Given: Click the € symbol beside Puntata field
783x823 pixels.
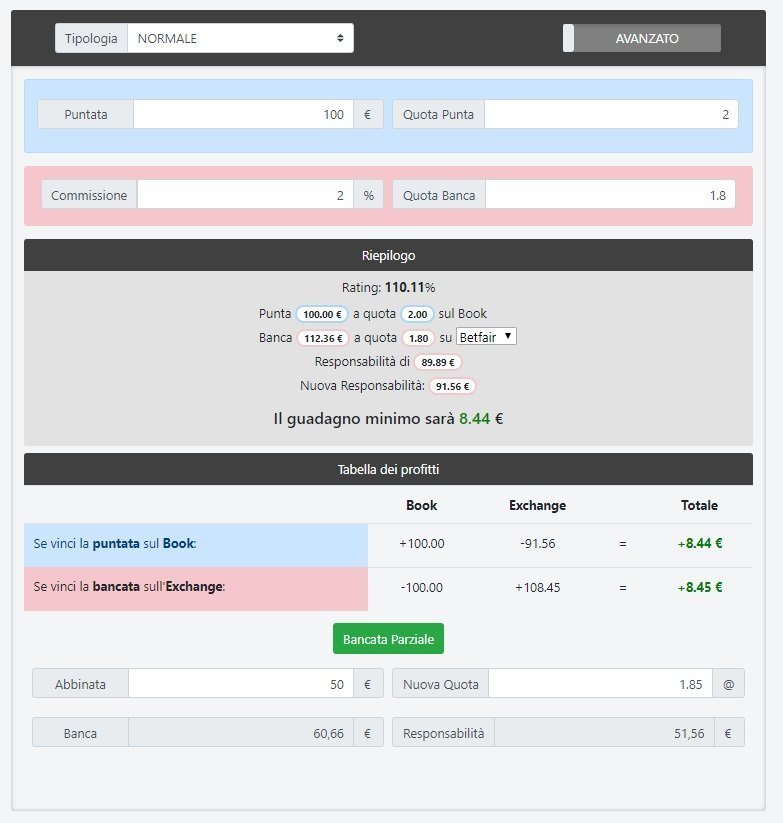Looking at the screenshot, I should (367, 115).
